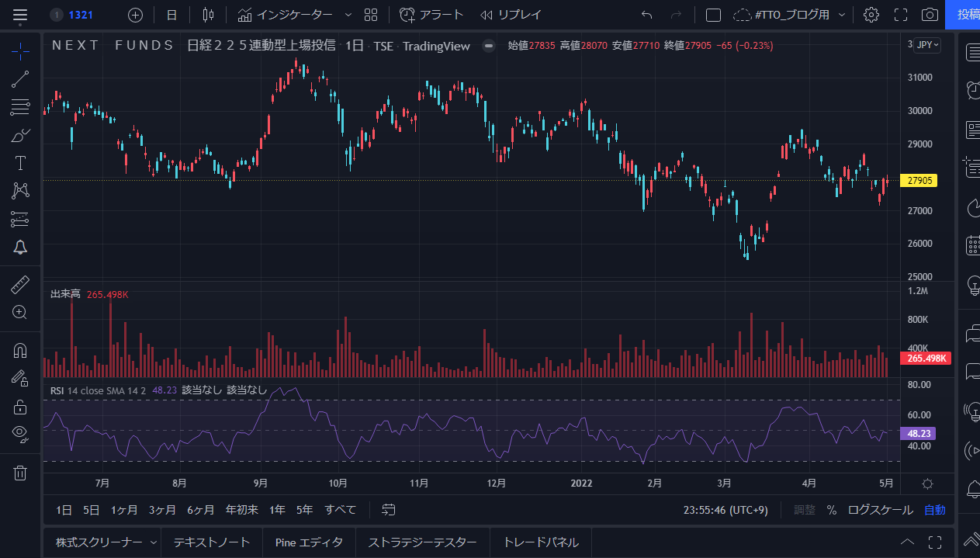Open the hamburger main menu
Image resolution: width=980 pixels, height=558 pixels.
click(20, 15)
